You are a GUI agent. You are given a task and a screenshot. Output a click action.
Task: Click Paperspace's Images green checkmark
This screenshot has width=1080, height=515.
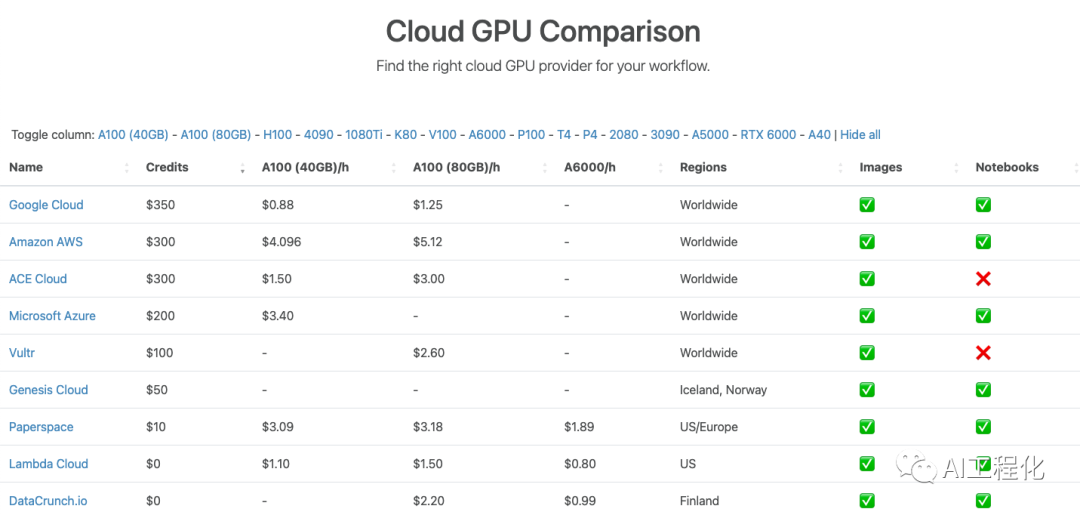click(x=867, y=427)
